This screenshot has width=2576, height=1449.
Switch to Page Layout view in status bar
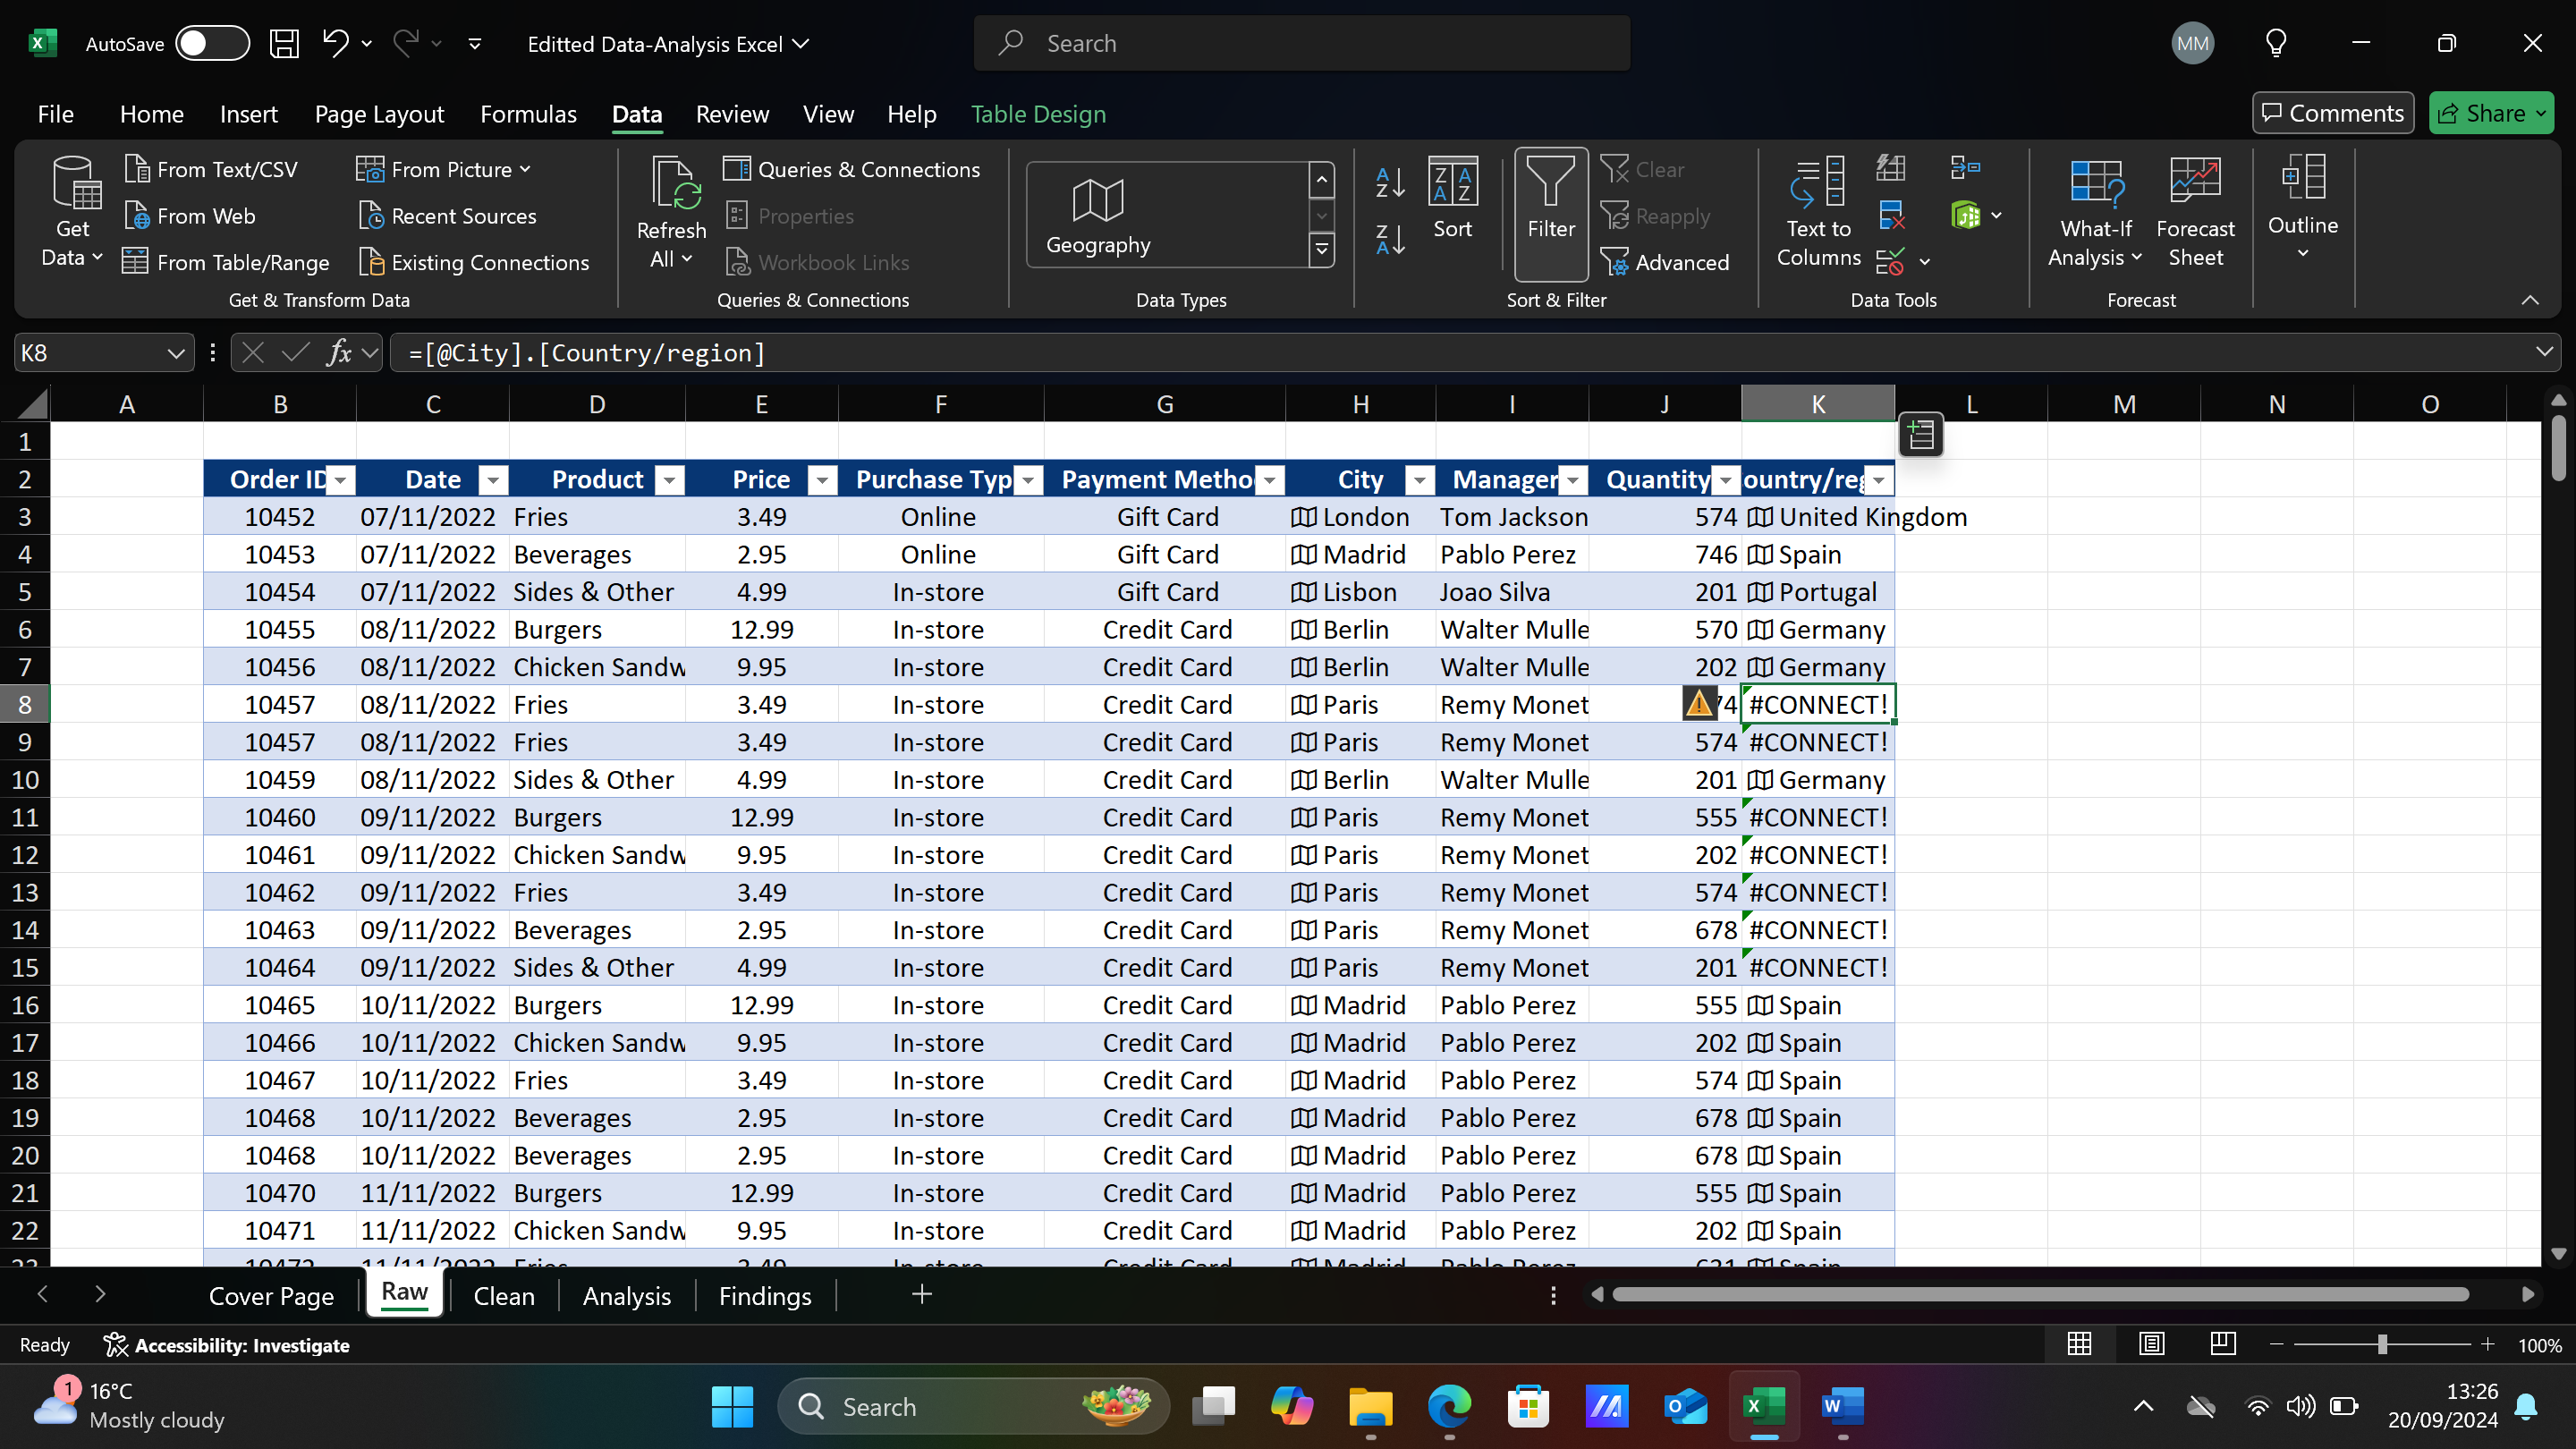[2152, 1344]
